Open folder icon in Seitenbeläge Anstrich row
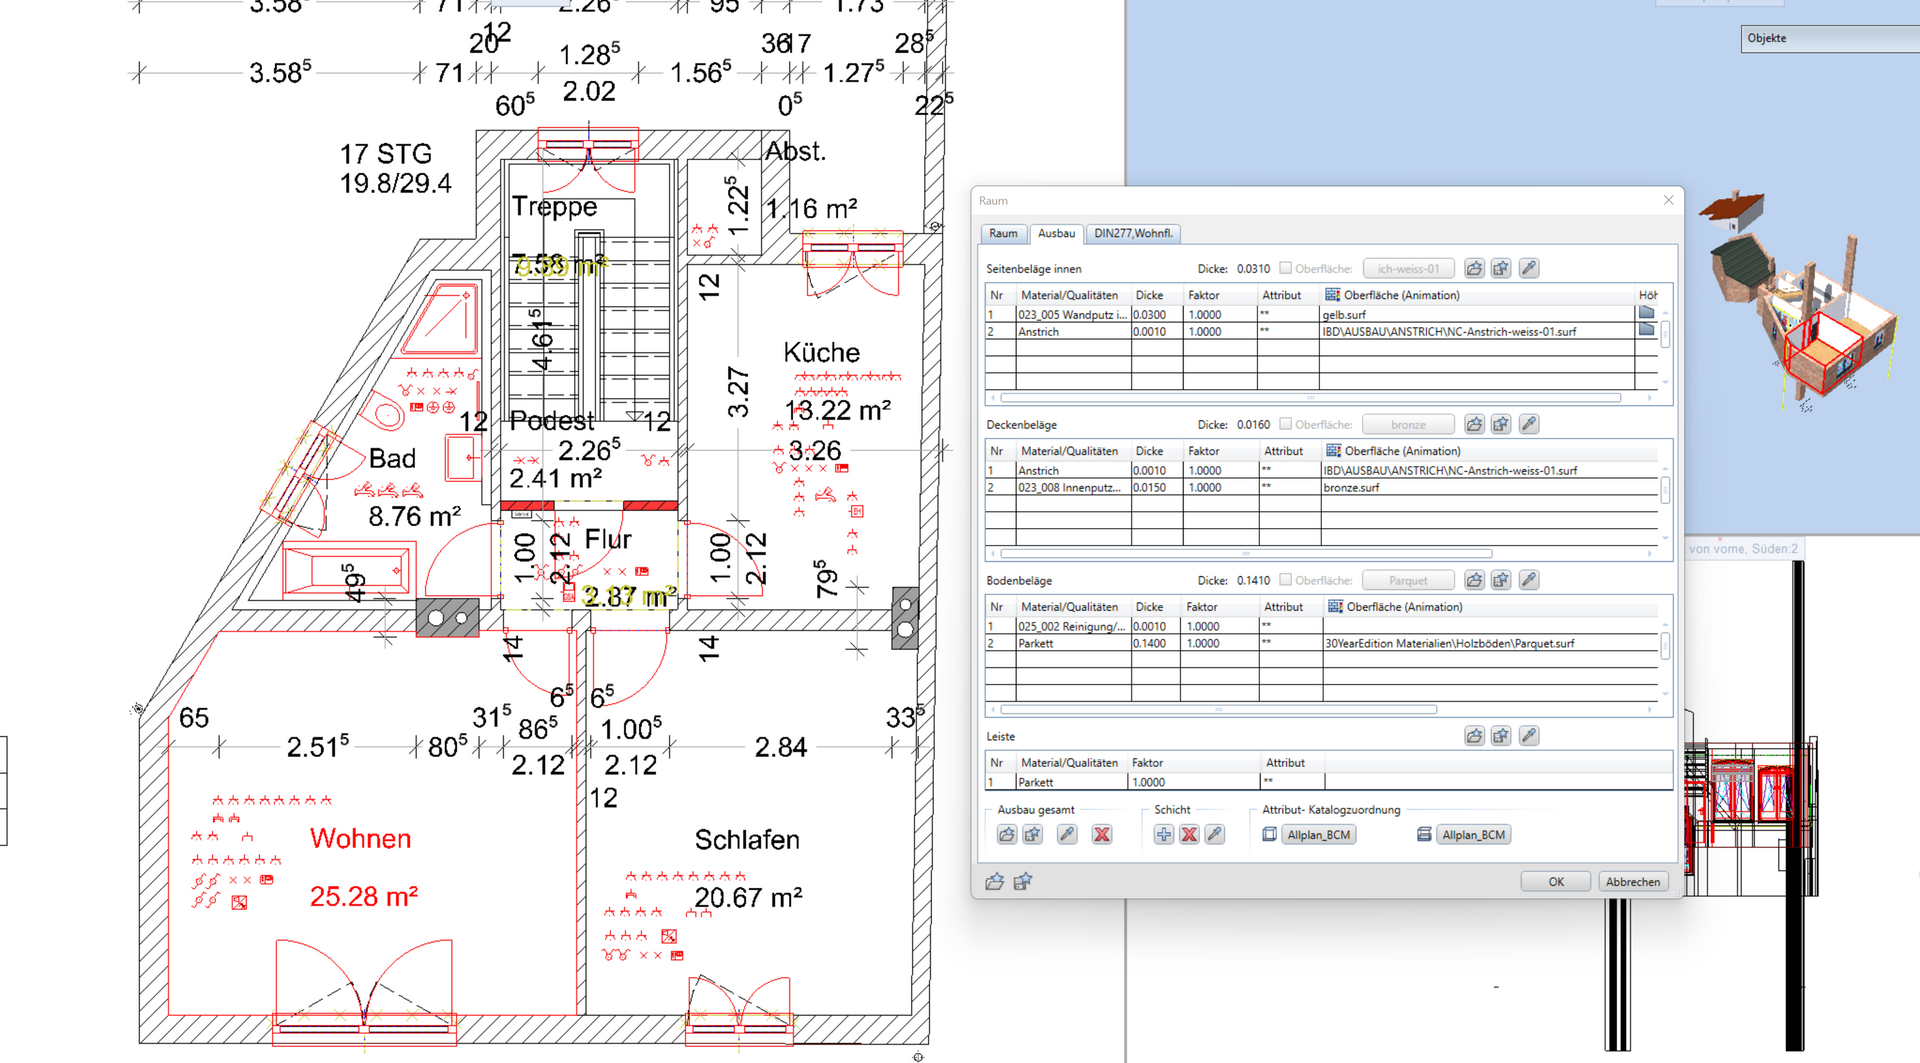Image resolution: width=1920 pixels, height=1063 pixels. point(1647,330)
